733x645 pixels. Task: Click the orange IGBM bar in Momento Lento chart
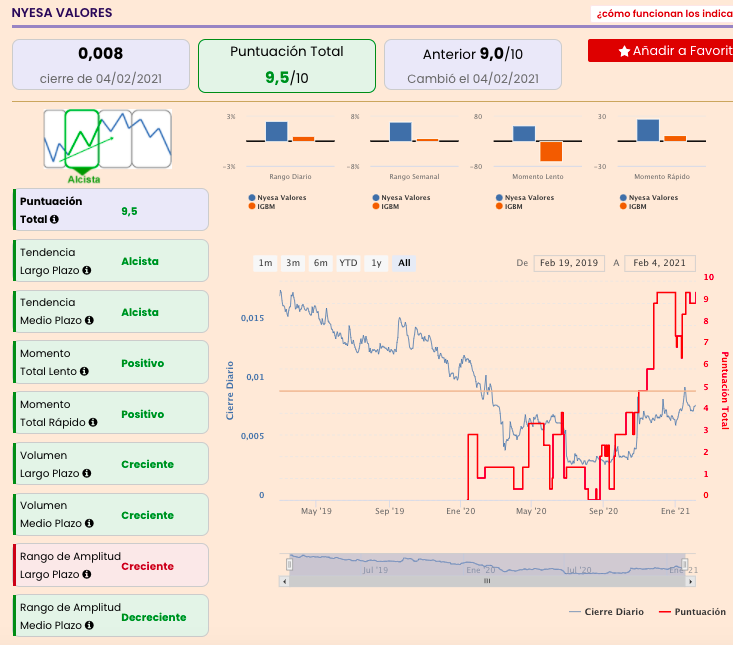click(551, 151)
